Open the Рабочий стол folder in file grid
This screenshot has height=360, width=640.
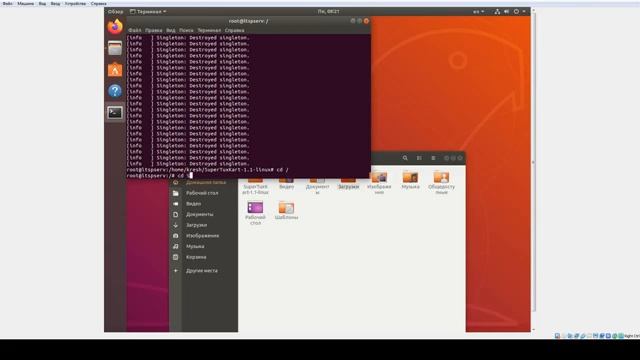(x=255, y=207)
